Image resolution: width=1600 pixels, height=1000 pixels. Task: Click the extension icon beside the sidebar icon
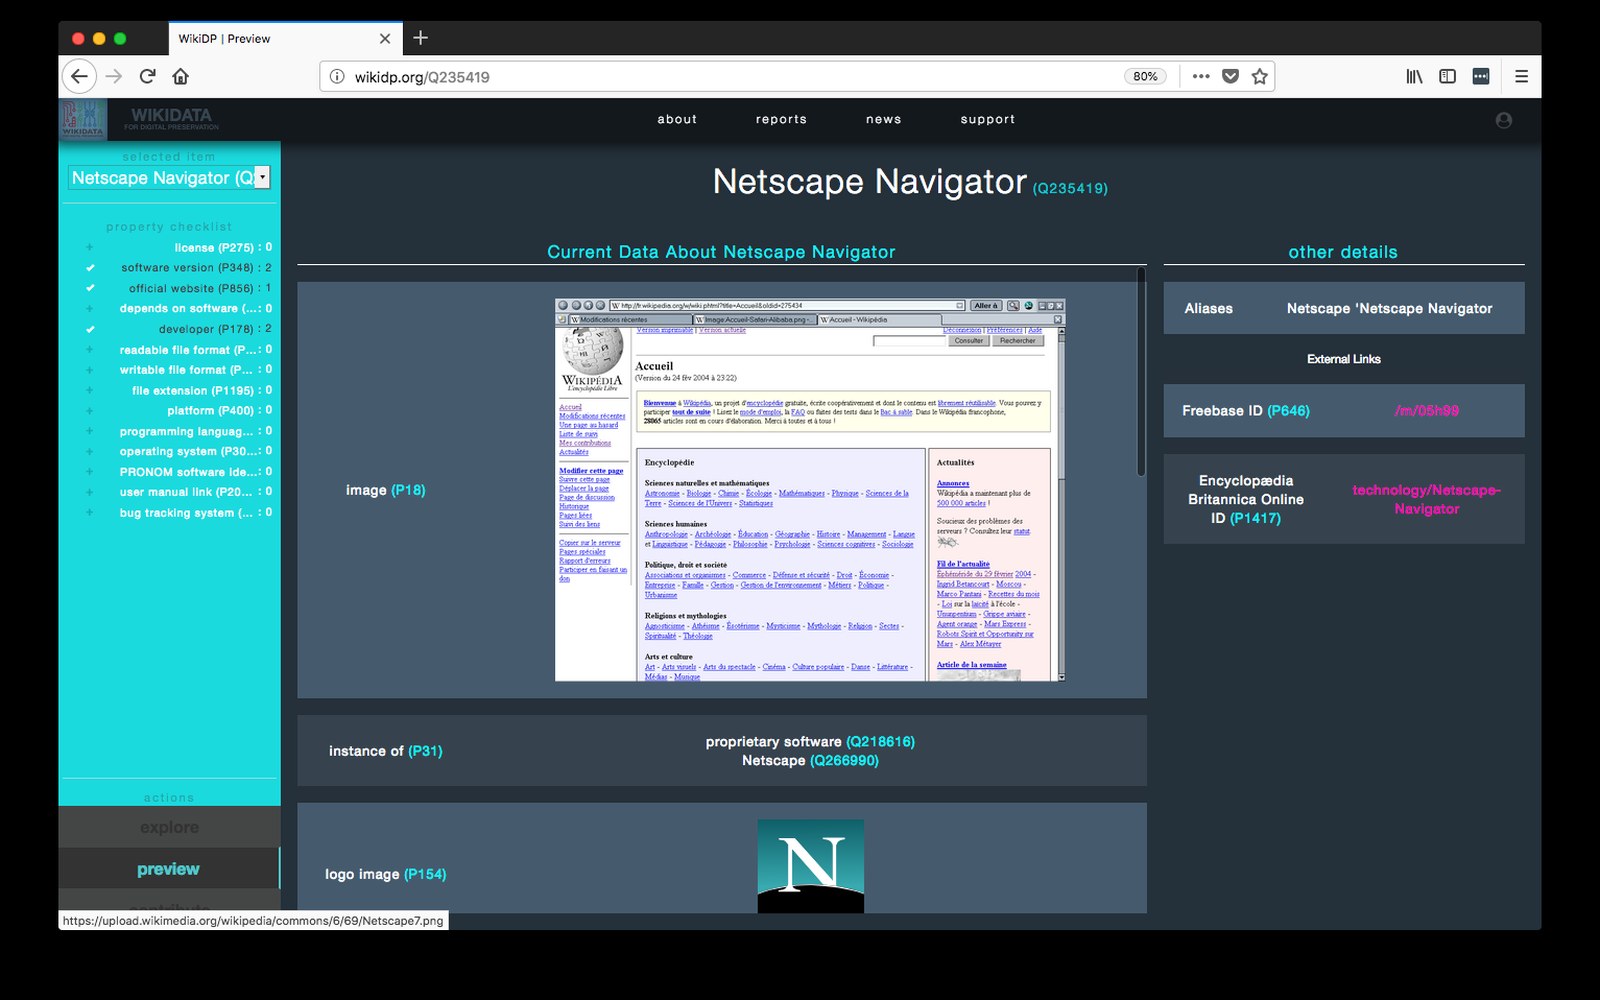click(1481, 76)
